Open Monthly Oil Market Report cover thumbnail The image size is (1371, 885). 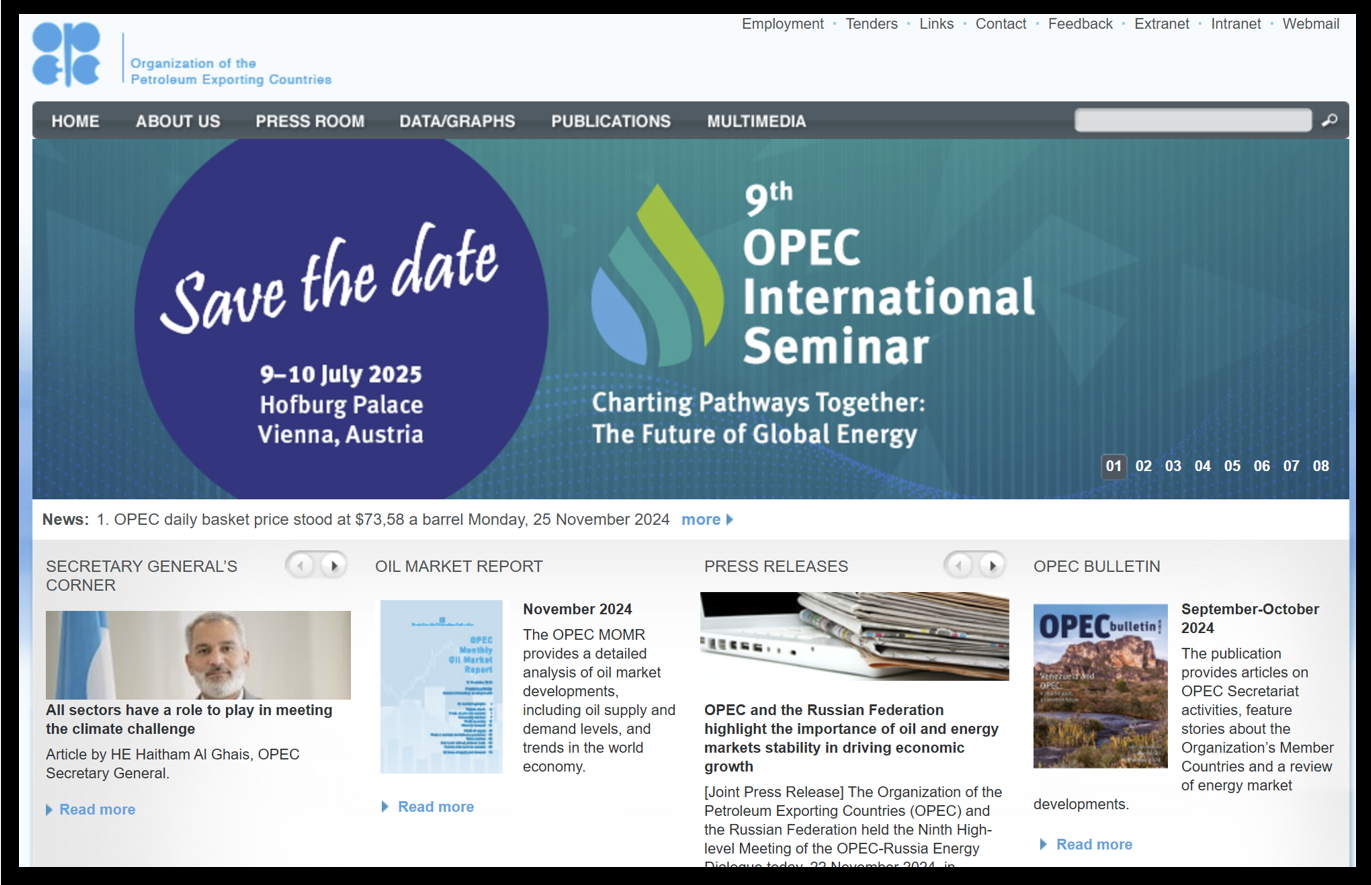[x=441, y=686]
